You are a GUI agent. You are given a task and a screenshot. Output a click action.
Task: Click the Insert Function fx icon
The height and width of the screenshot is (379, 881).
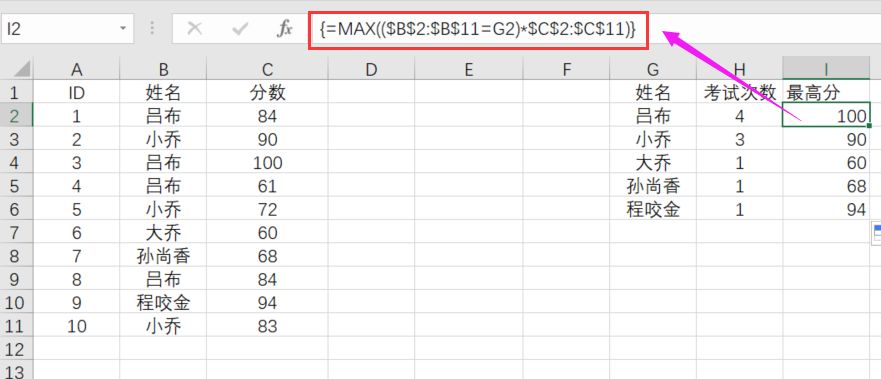coord(285,29)
